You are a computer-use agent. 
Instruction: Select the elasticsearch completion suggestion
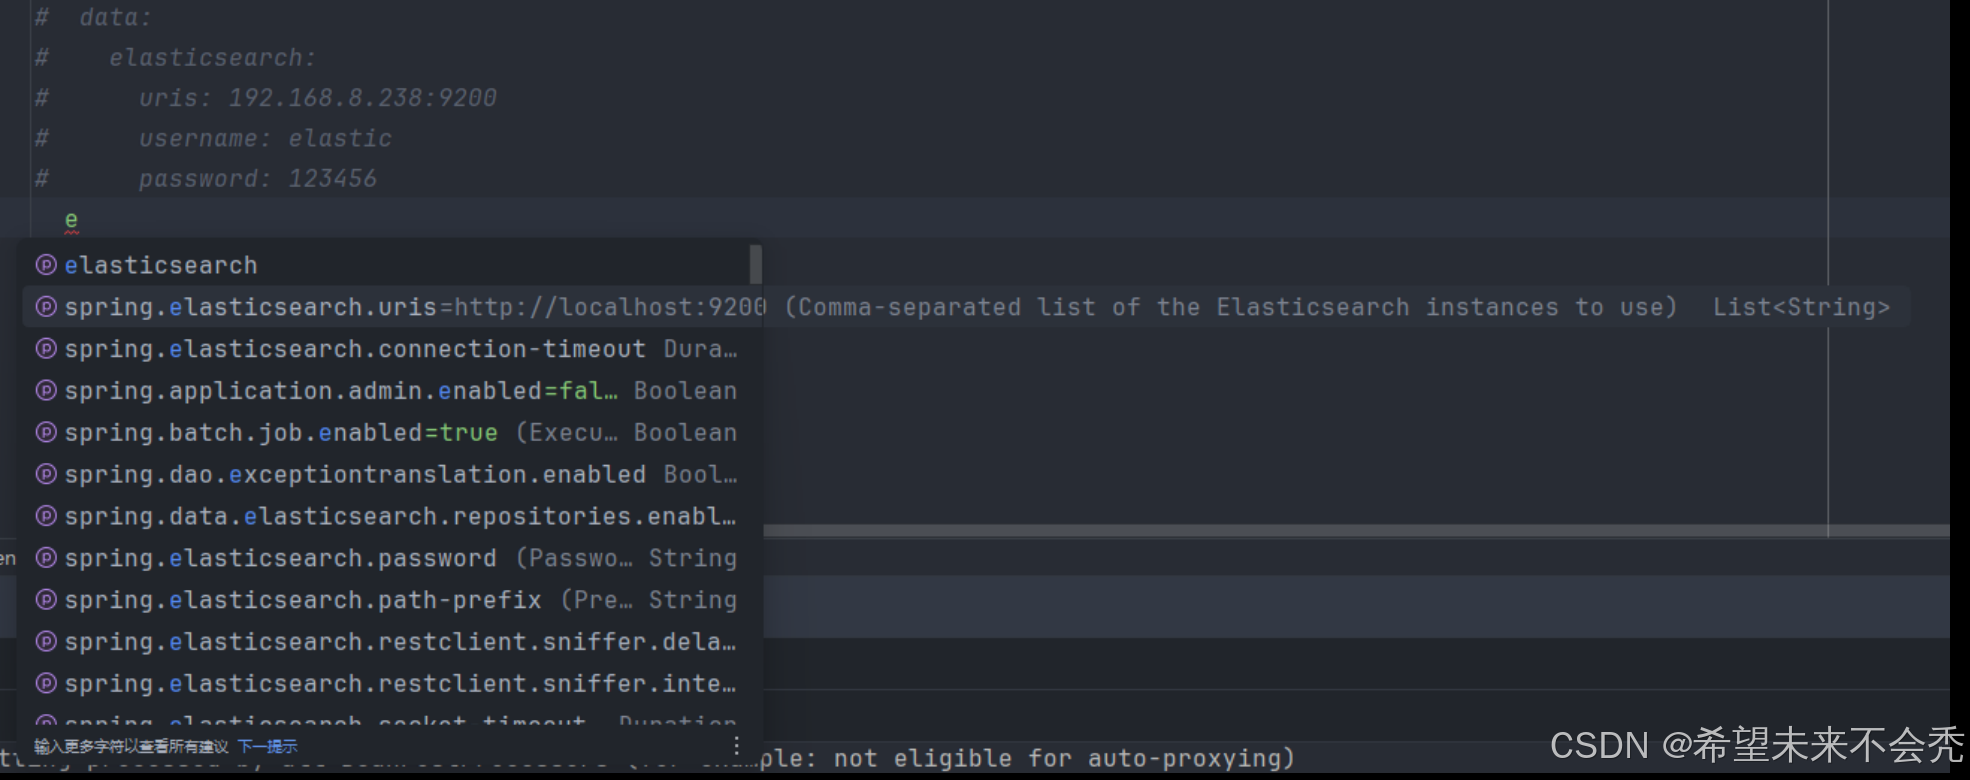tap(390, 265)
